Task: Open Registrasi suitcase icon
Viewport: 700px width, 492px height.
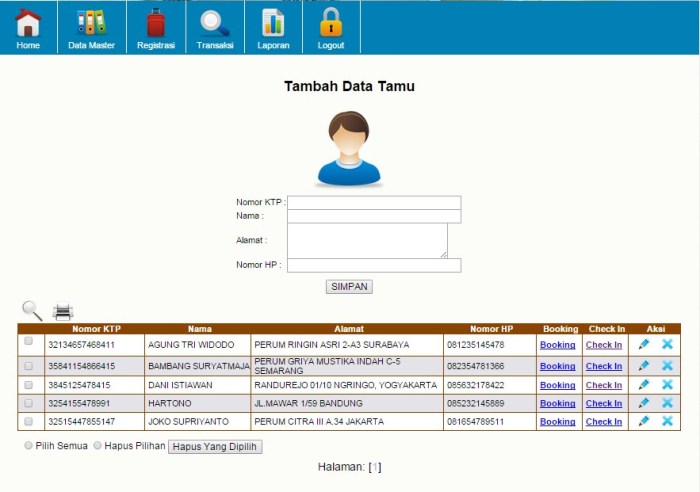Action: click(156, 22)
